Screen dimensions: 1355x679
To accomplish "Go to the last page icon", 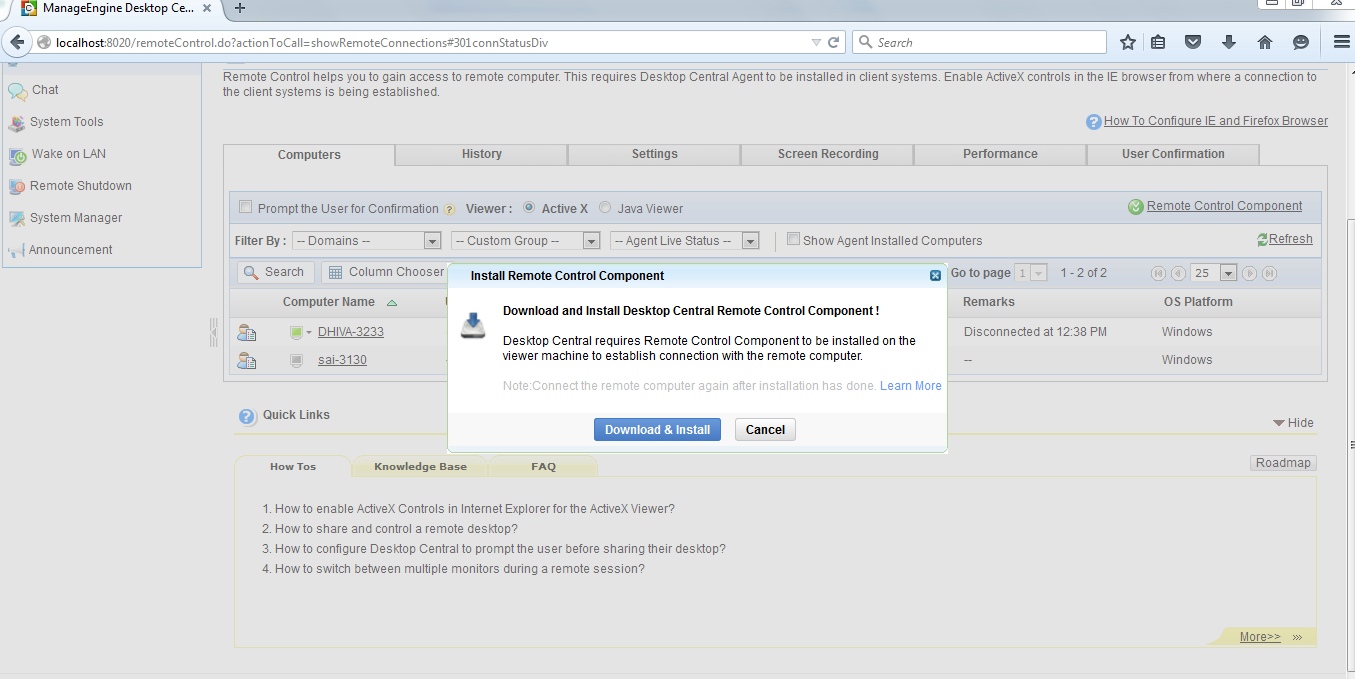I will [1269, 273].
